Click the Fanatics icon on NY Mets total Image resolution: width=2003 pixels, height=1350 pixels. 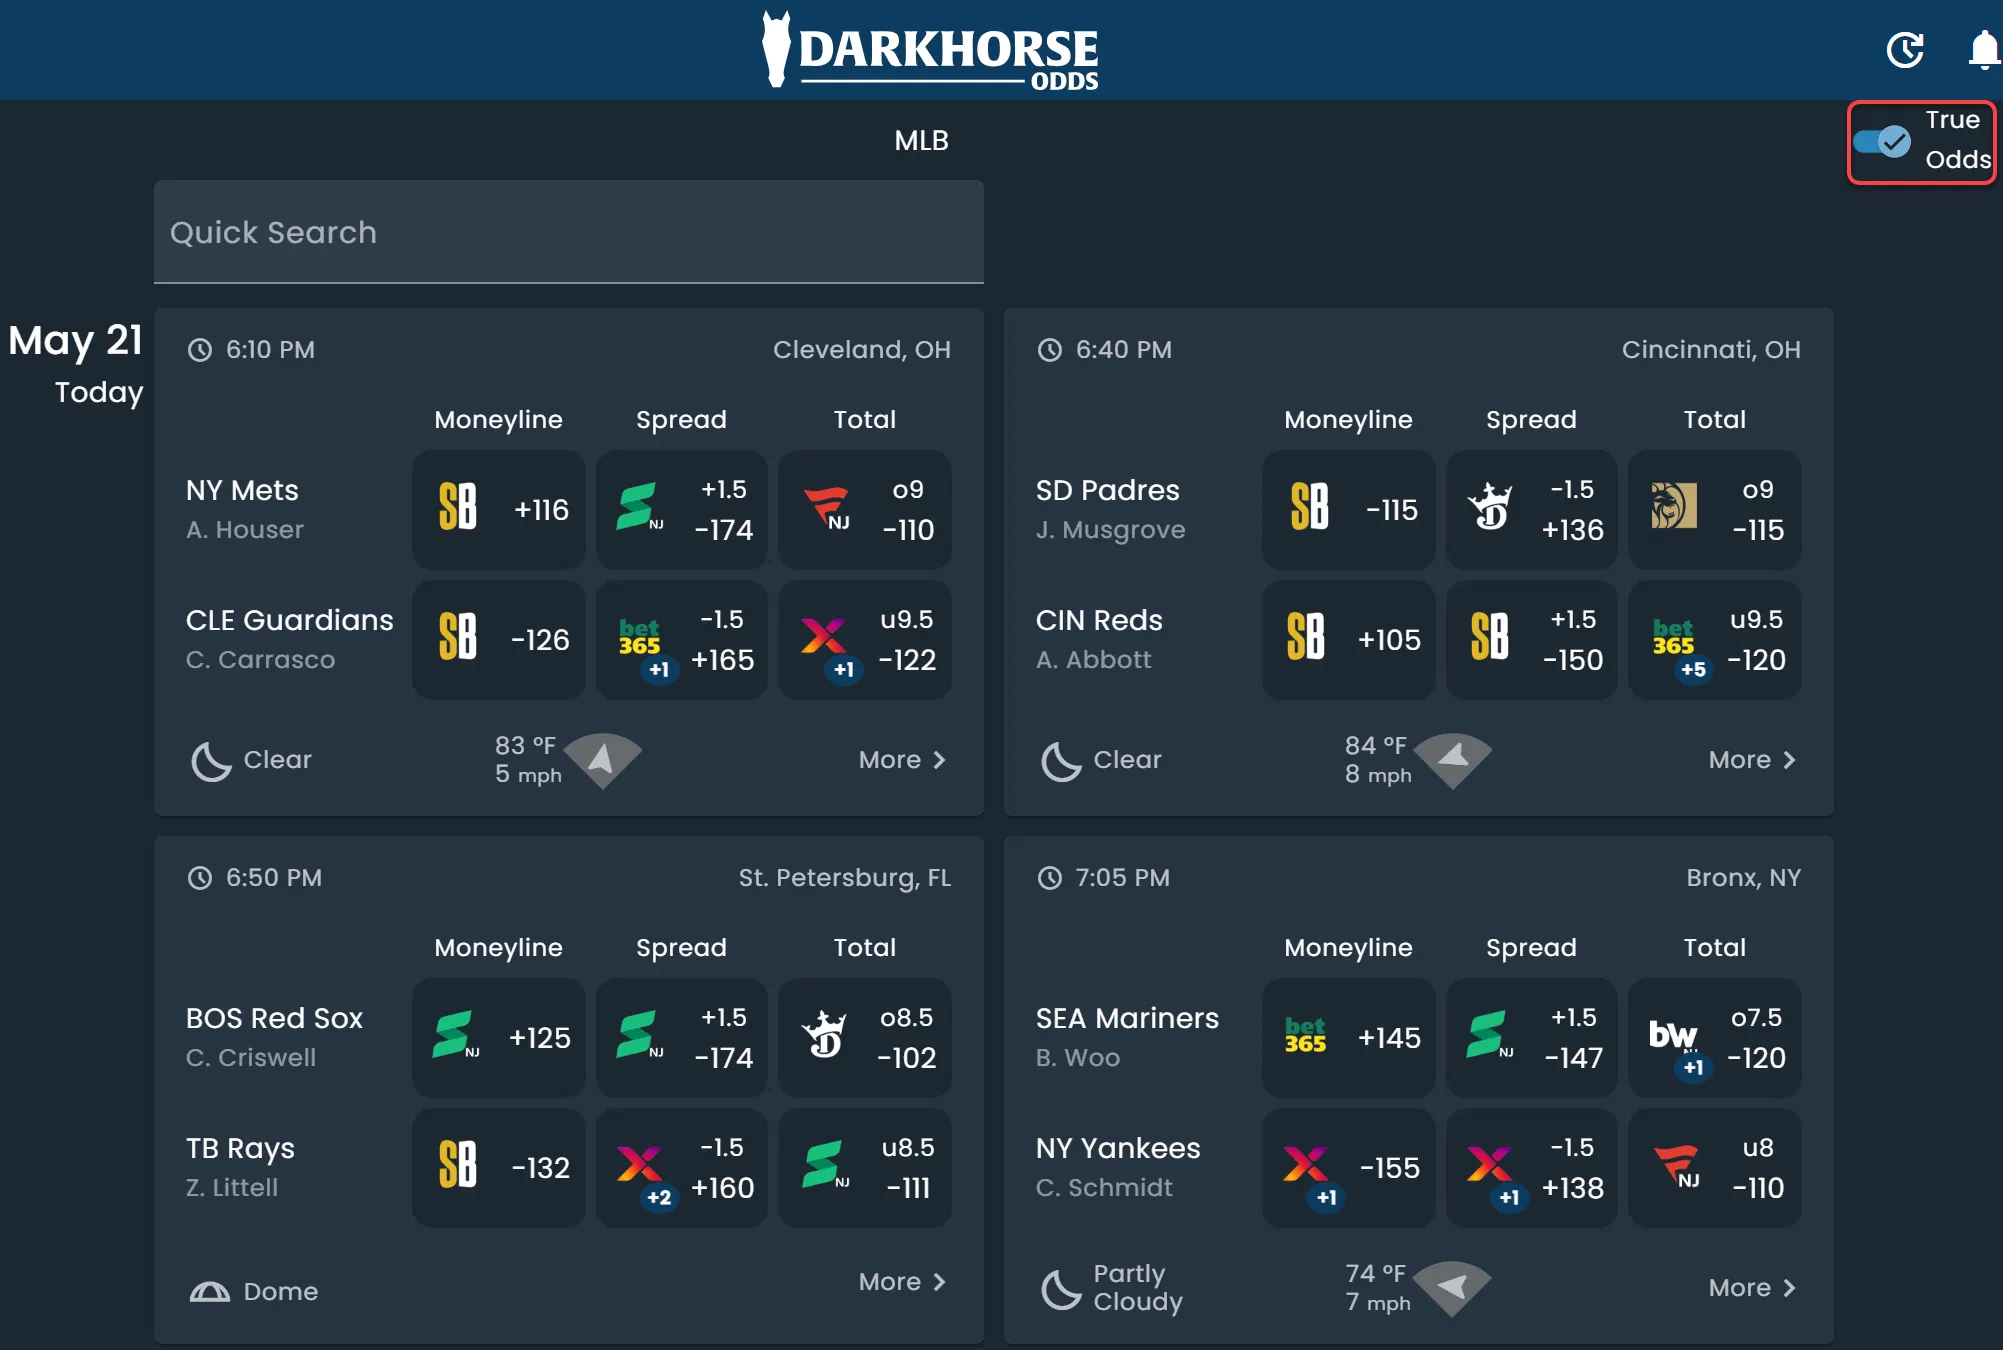827,509
